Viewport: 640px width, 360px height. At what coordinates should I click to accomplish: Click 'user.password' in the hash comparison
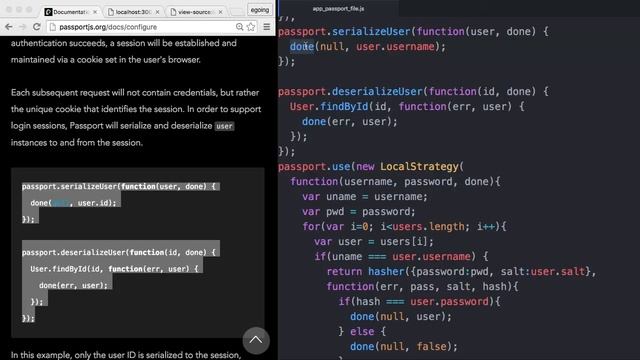point(449,302)
